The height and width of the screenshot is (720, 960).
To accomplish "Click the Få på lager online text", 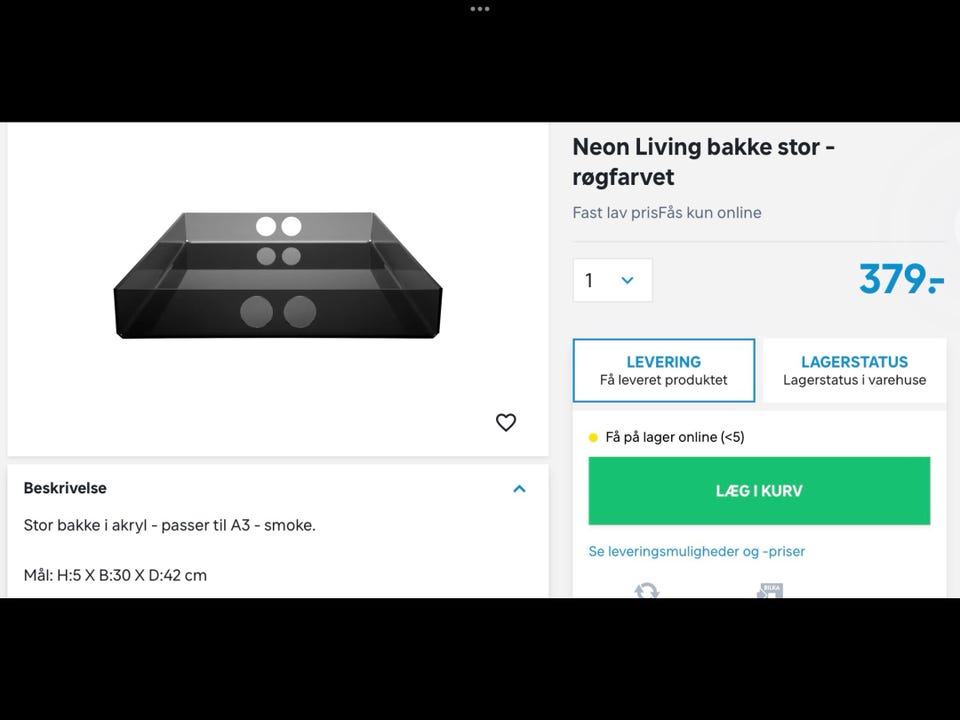I will coord(675,438).
